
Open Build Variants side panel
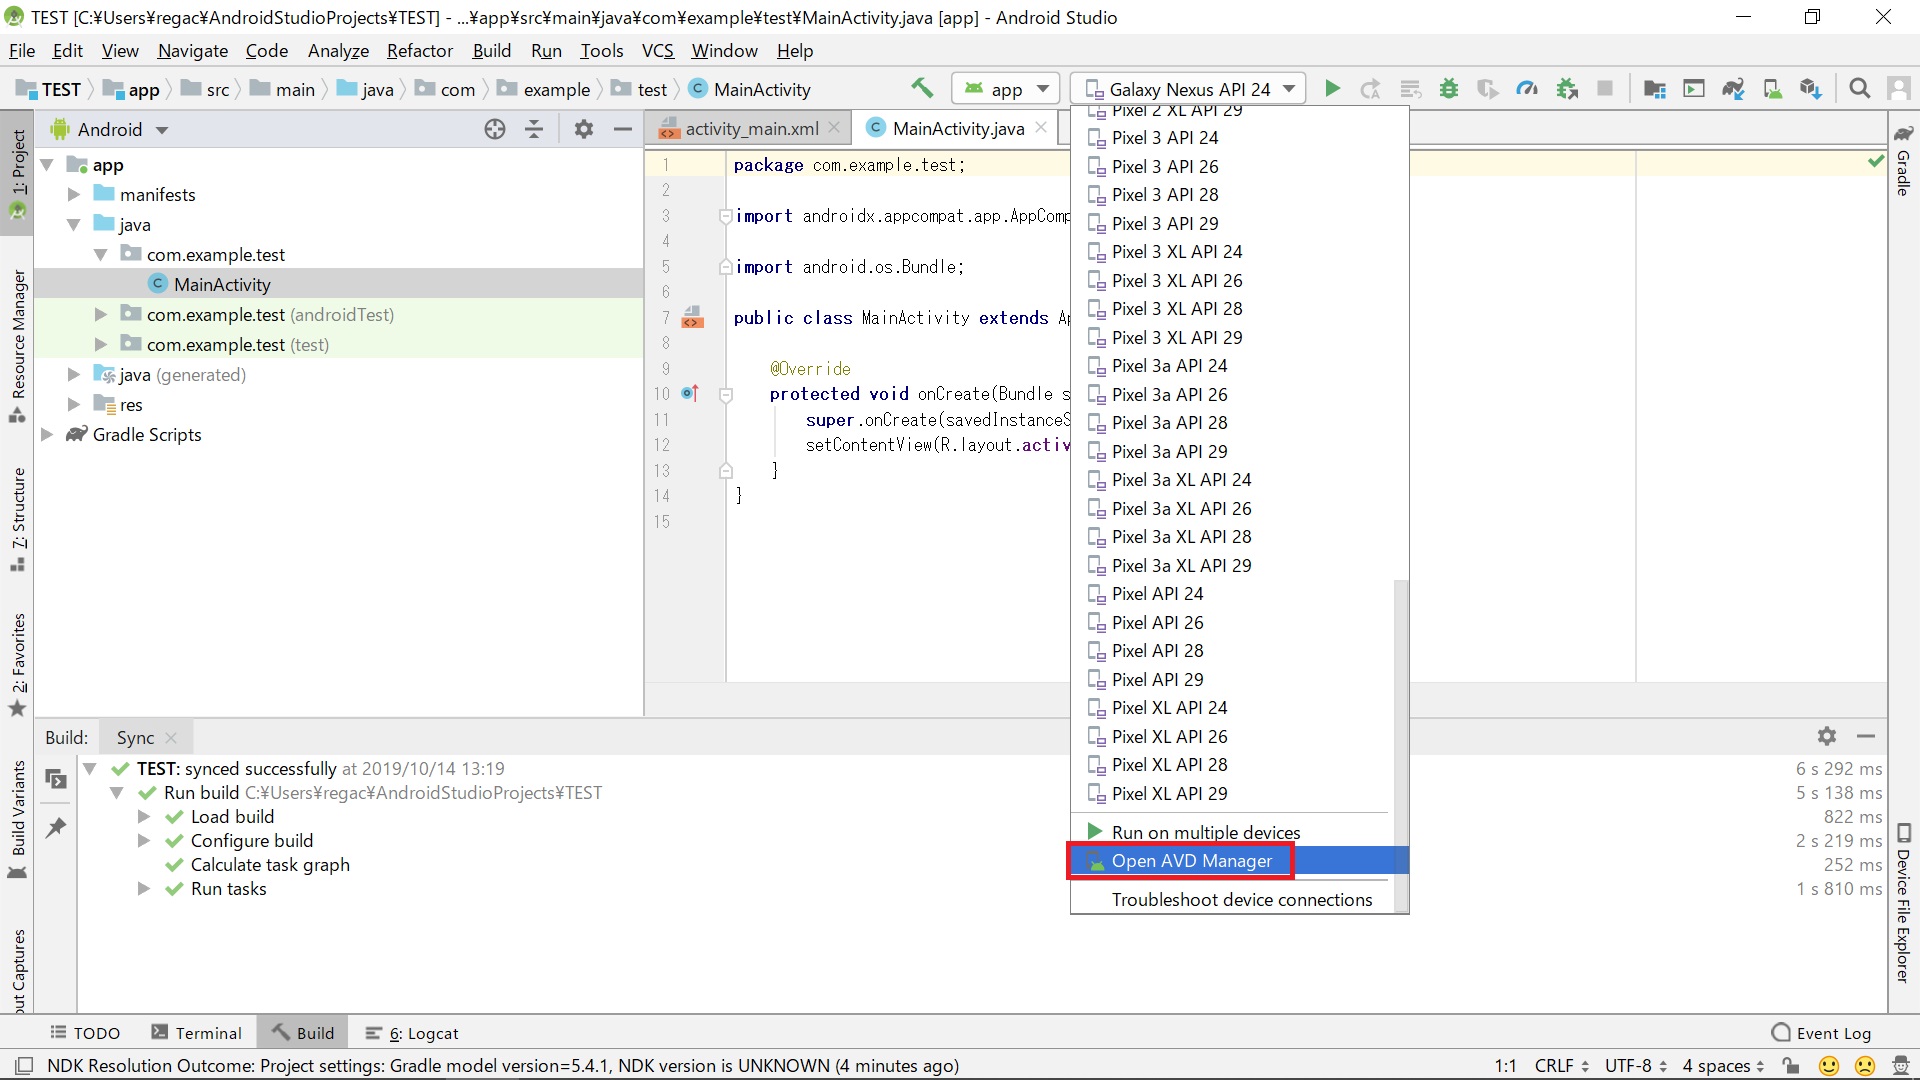[18, 820]
